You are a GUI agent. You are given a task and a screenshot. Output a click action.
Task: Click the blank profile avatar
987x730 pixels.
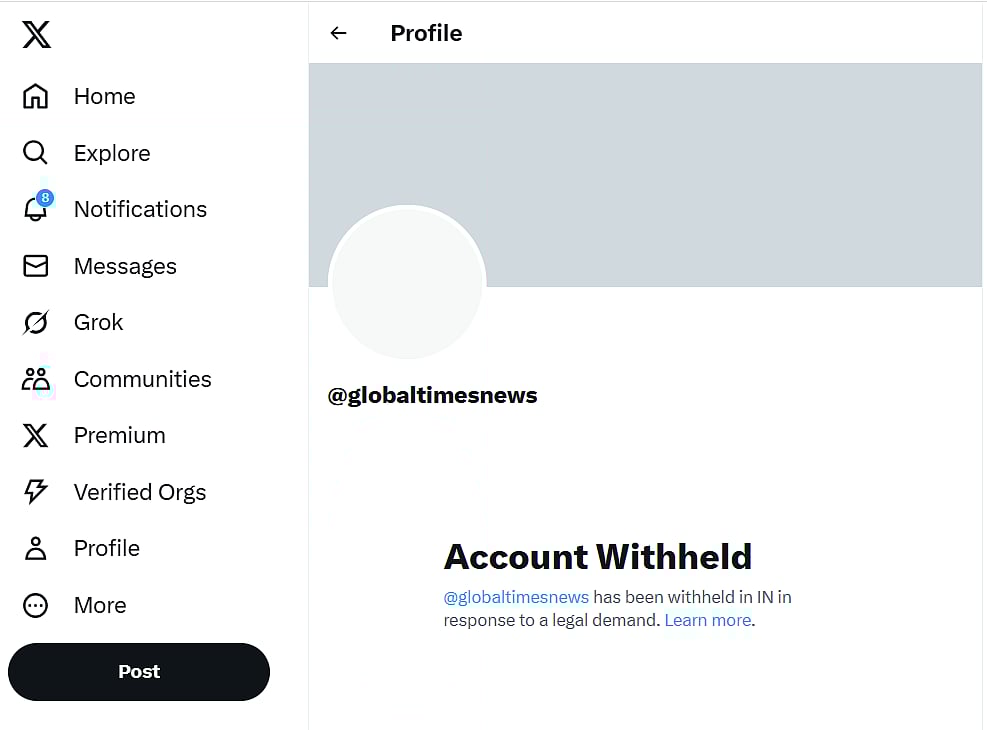(x=407, y=283)
